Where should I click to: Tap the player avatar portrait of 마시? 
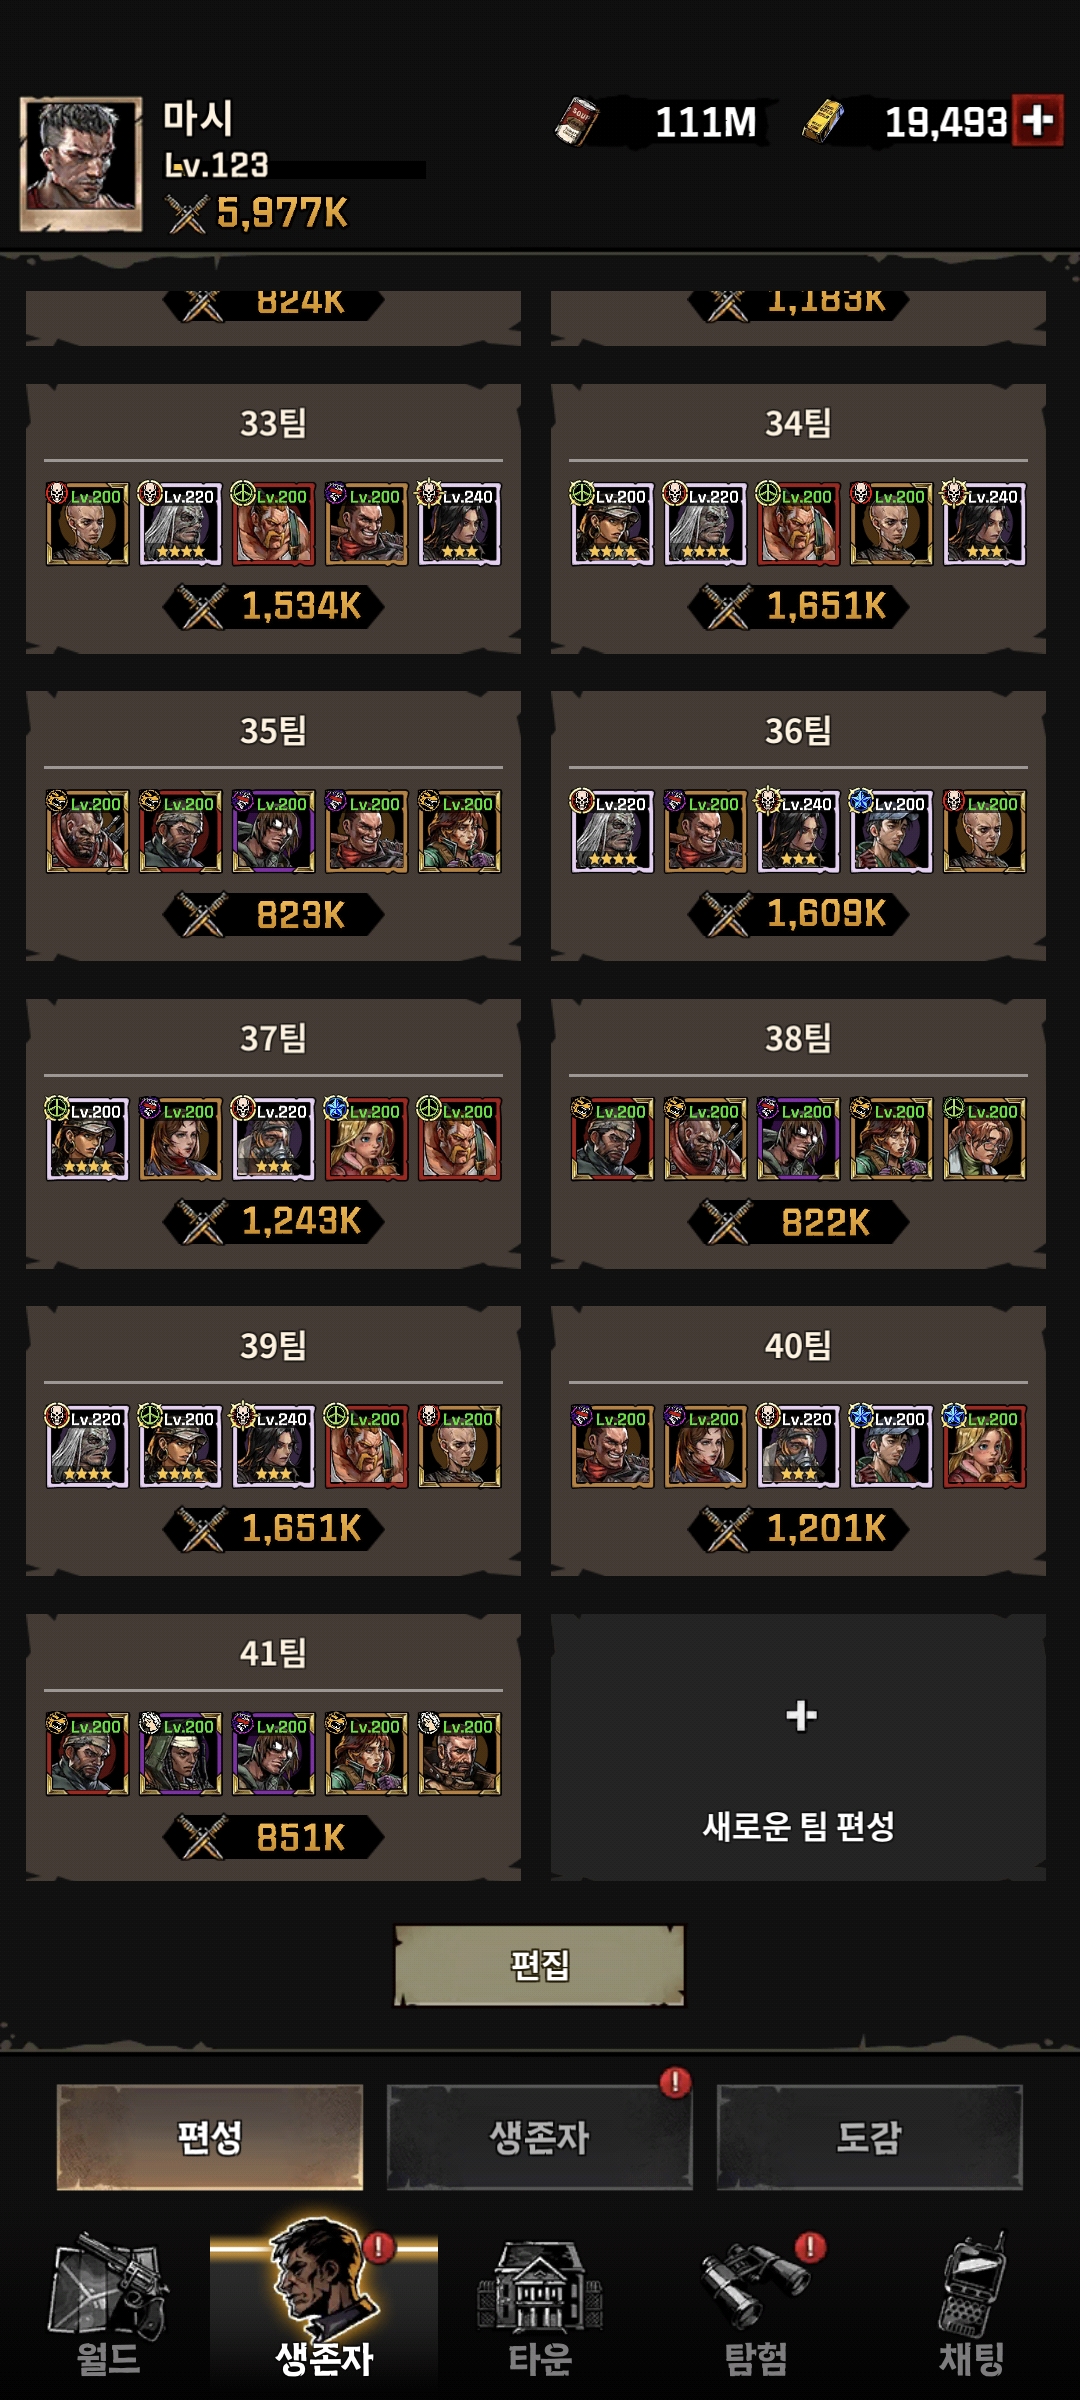coord(81,164)
